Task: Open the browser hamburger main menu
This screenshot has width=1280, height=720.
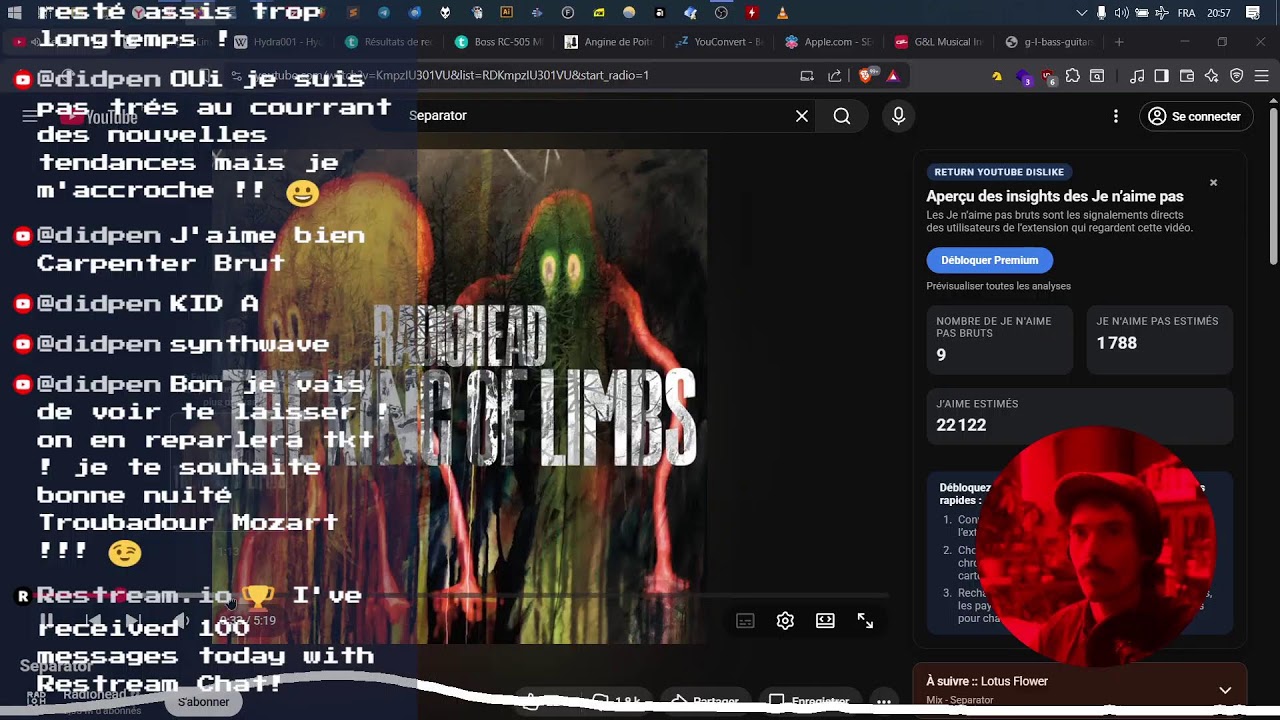Action: pyautogui.click(x=1262, y=75)
